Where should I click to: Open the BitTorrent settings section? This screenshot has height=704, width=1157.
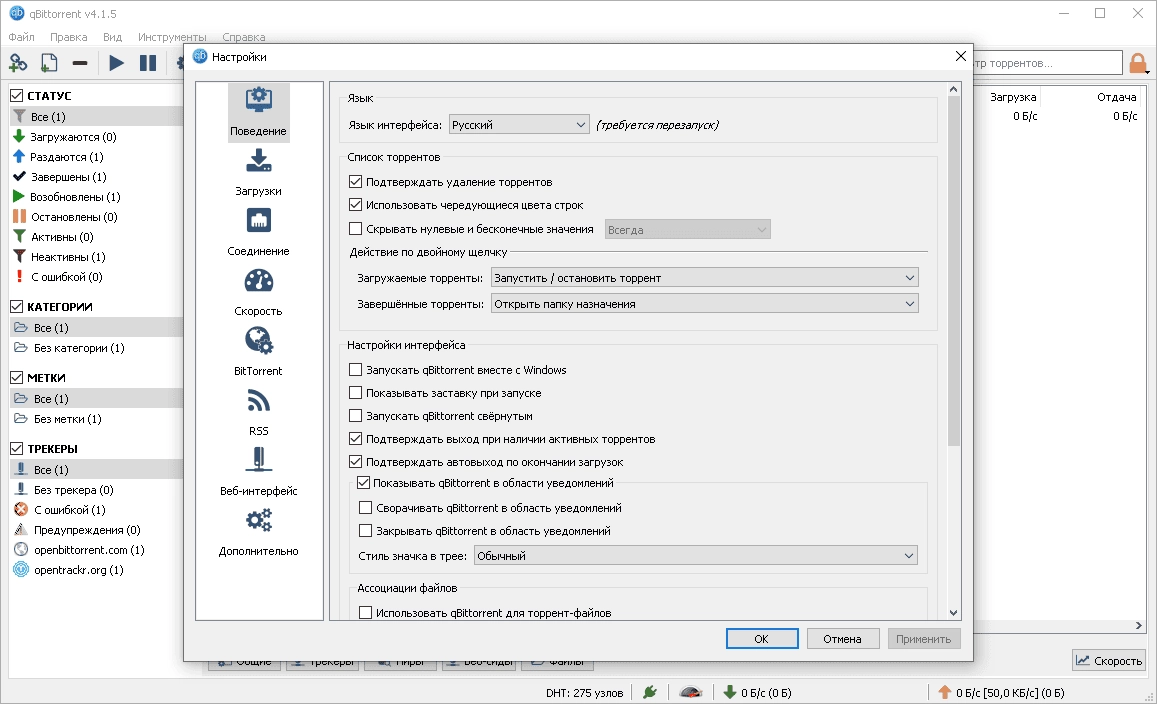point(258,352)
